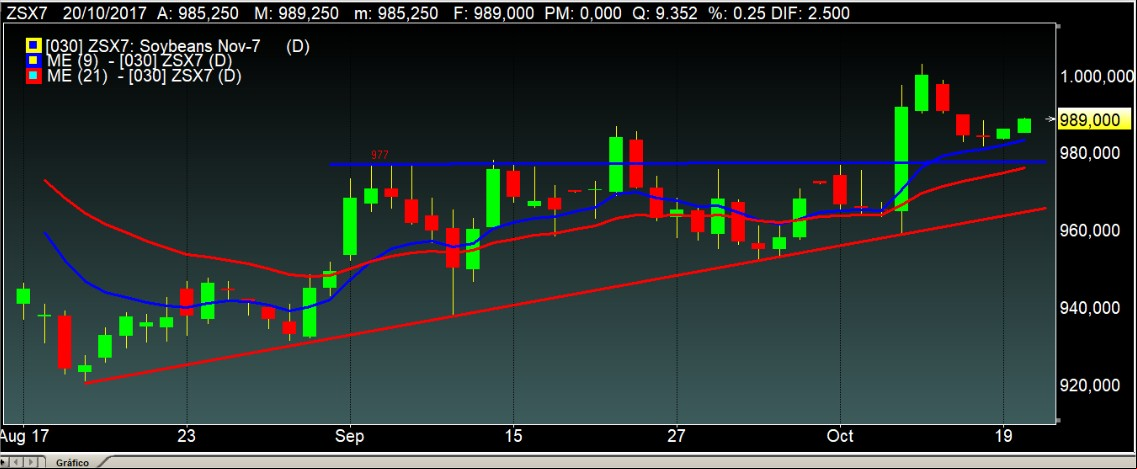Image resolution: width=1137 pixels, height=469 pixels.
Task: Open the Gráfico tab
Action: [73, 462]
